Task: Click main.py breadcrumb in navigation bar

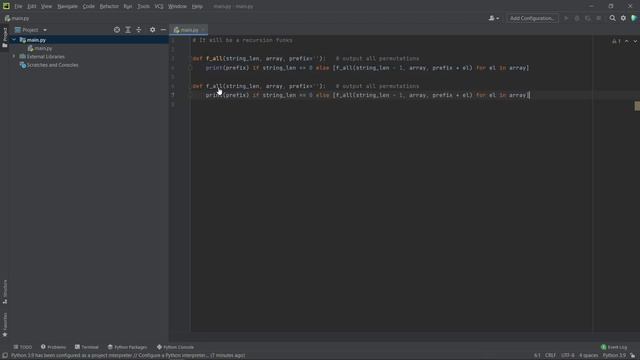Action: pyautogui.click(x=17, y=18)
